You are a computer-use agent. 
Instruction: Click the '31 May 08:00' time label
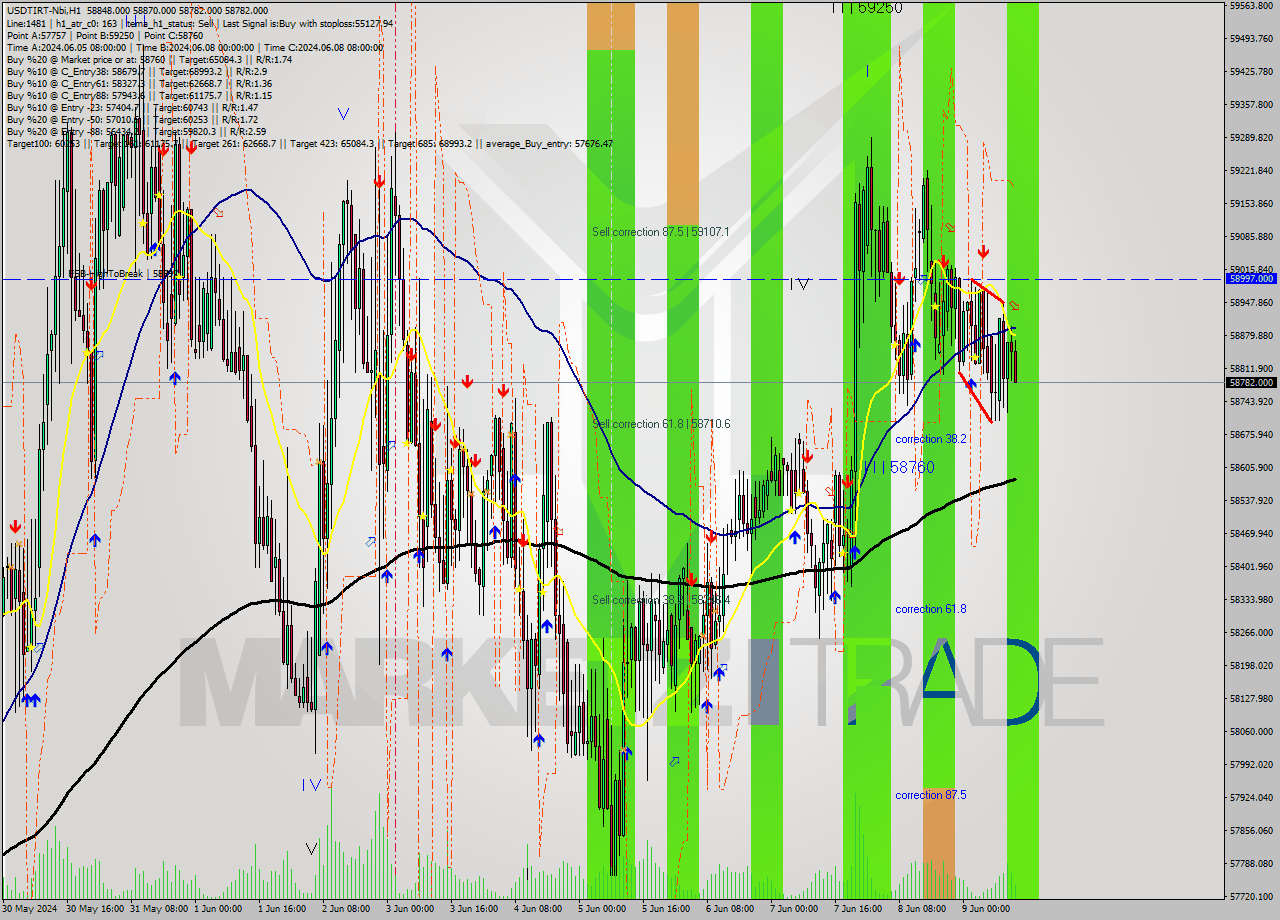coord(159,909)
